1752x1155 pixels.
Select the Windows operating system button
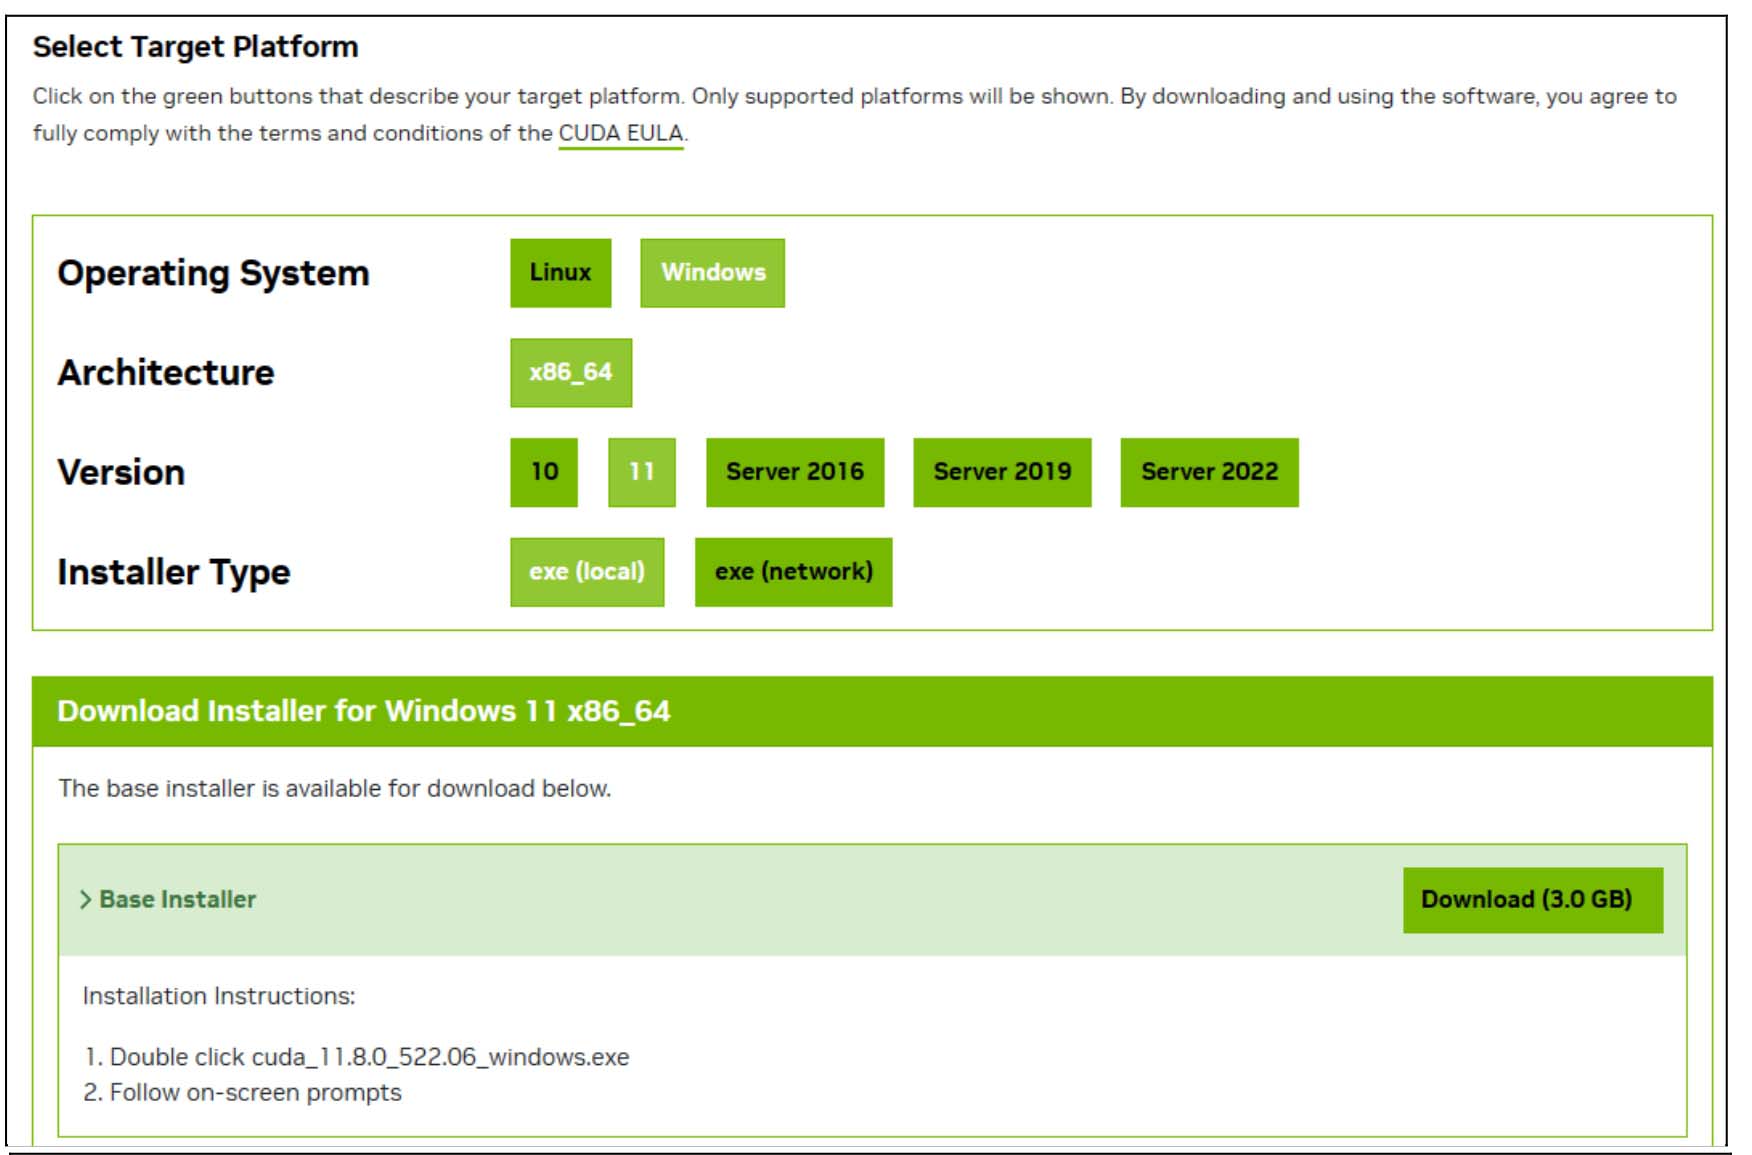point(712,272)
